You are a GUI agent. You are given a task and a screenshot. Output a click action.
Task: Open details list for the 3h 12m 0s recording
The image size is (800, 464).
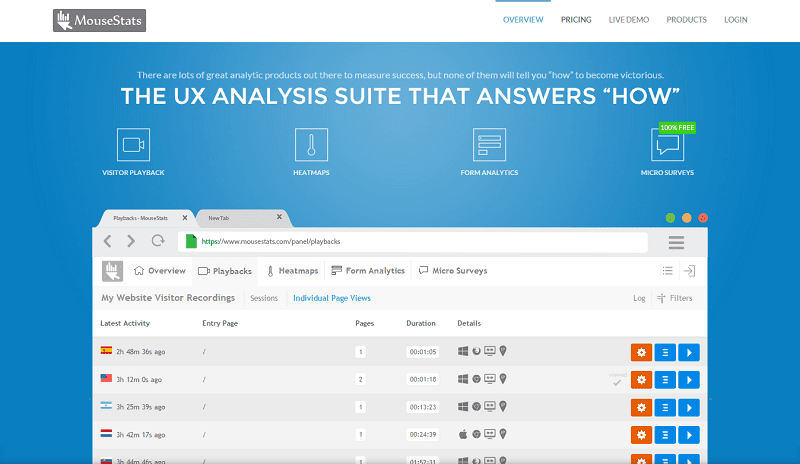pos(665,380)
